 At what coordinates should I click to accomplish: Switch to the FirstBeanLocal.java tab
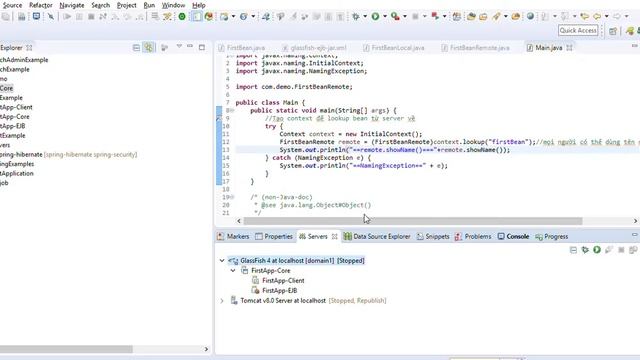[394, 48]
